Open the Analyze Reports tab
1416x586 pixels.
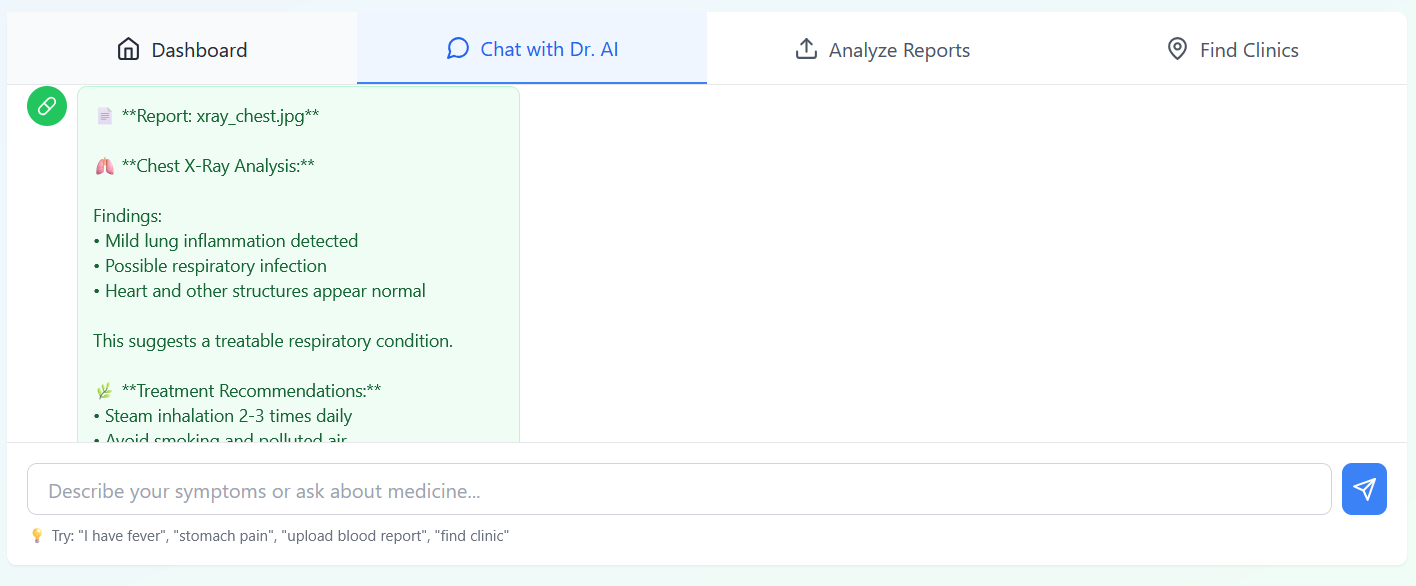point(882,48)
